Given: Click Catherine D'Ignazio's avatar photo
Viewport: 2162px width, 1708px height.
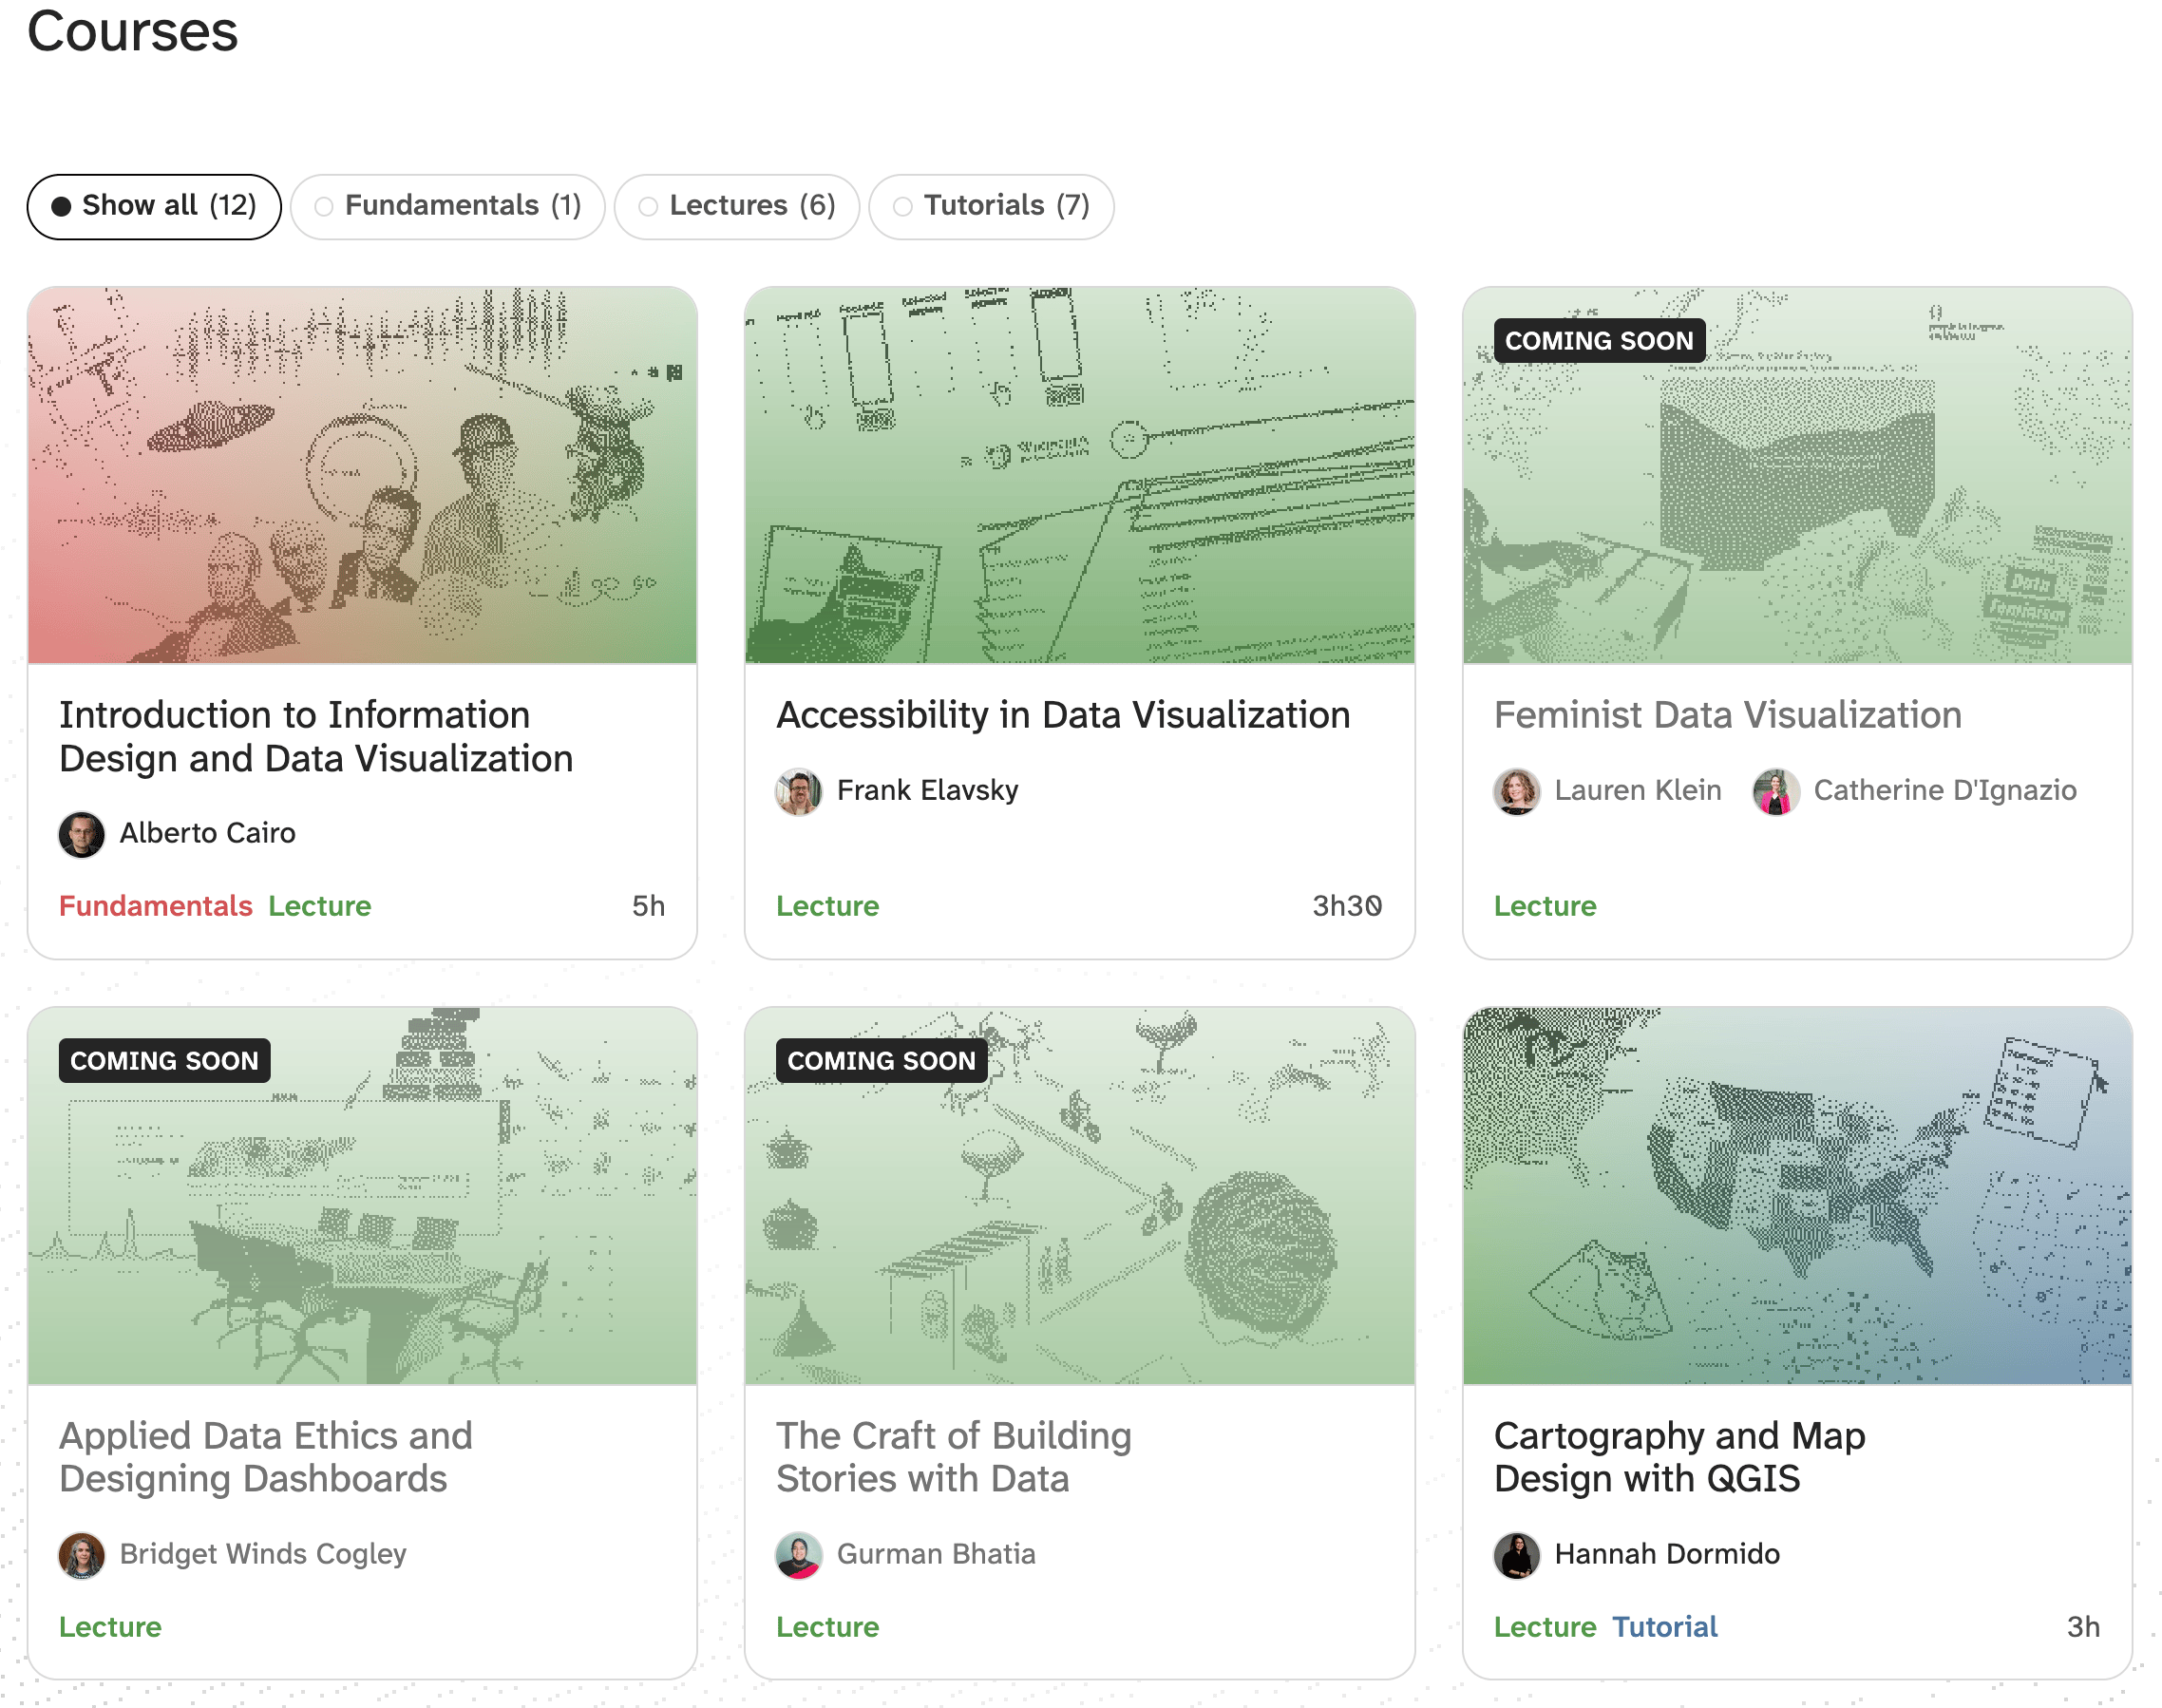Looking at the screenshot, I should pyautogui.click(x=1777, y=791).
